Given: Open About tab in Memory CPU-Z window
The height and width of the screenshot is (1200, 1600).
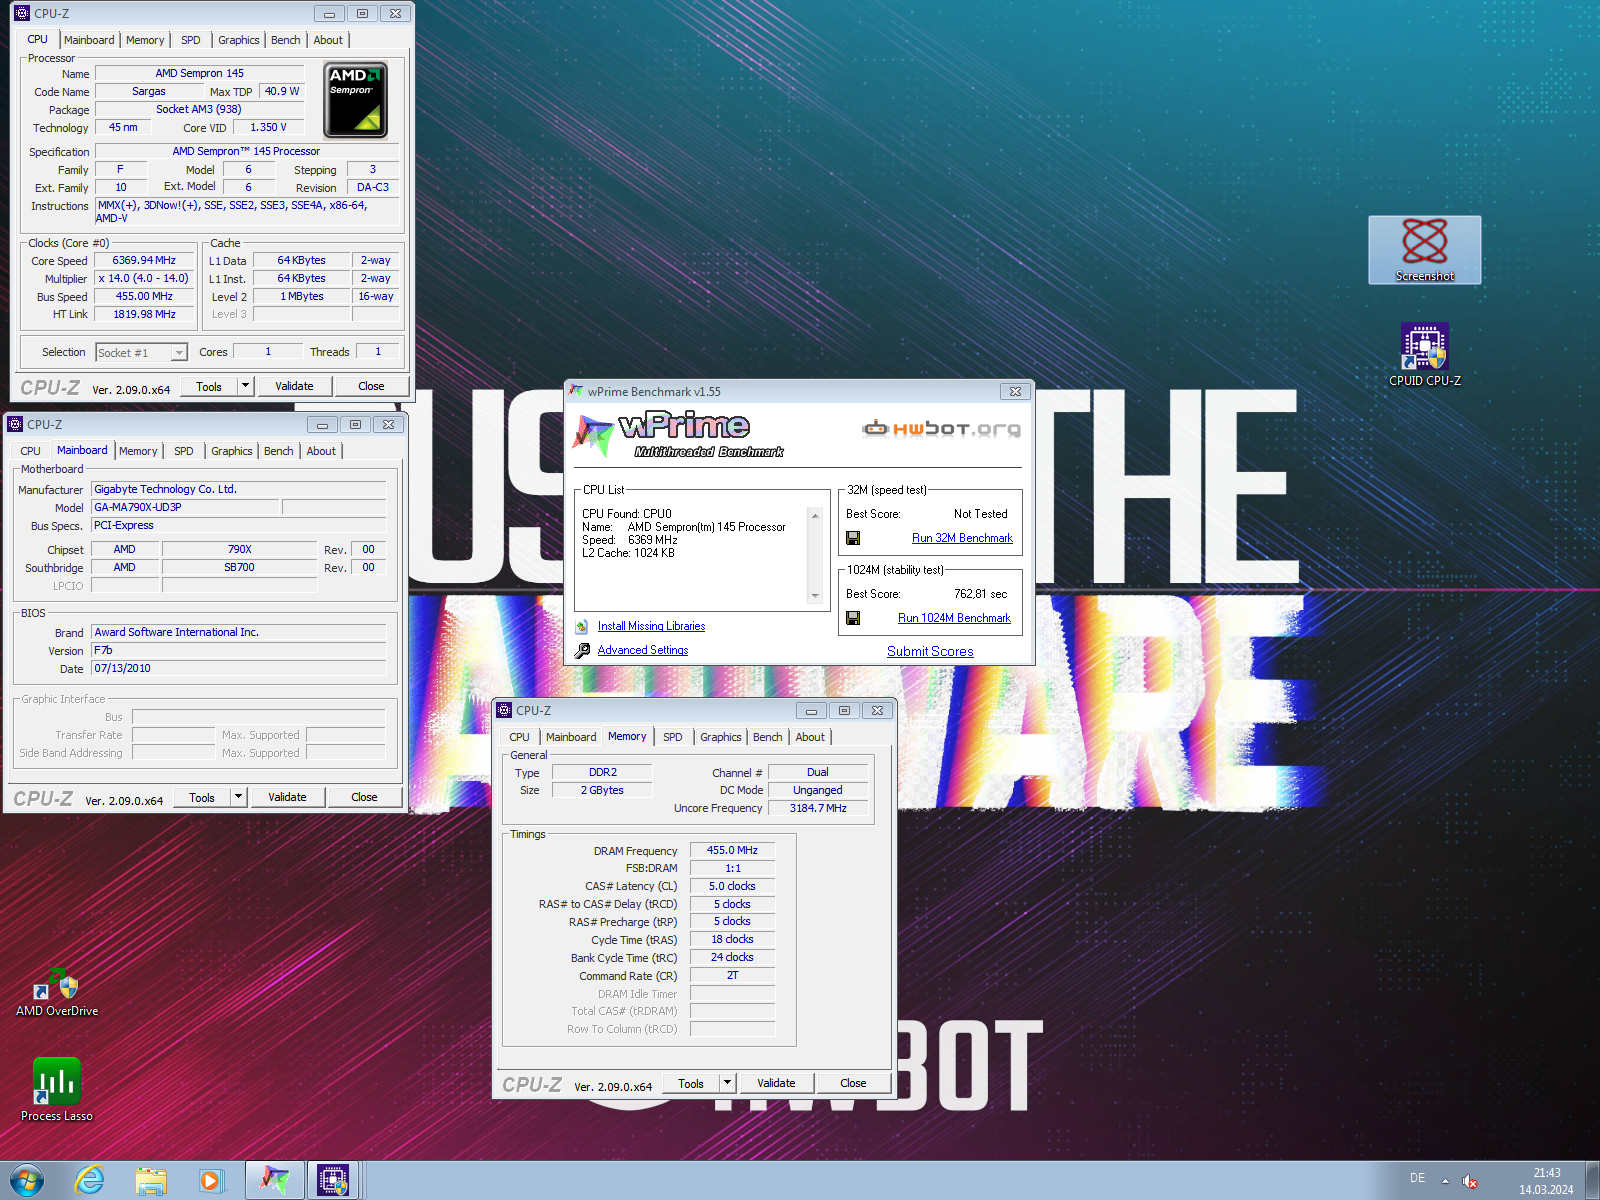Looking at the screenshot, I should coord(810,737).
